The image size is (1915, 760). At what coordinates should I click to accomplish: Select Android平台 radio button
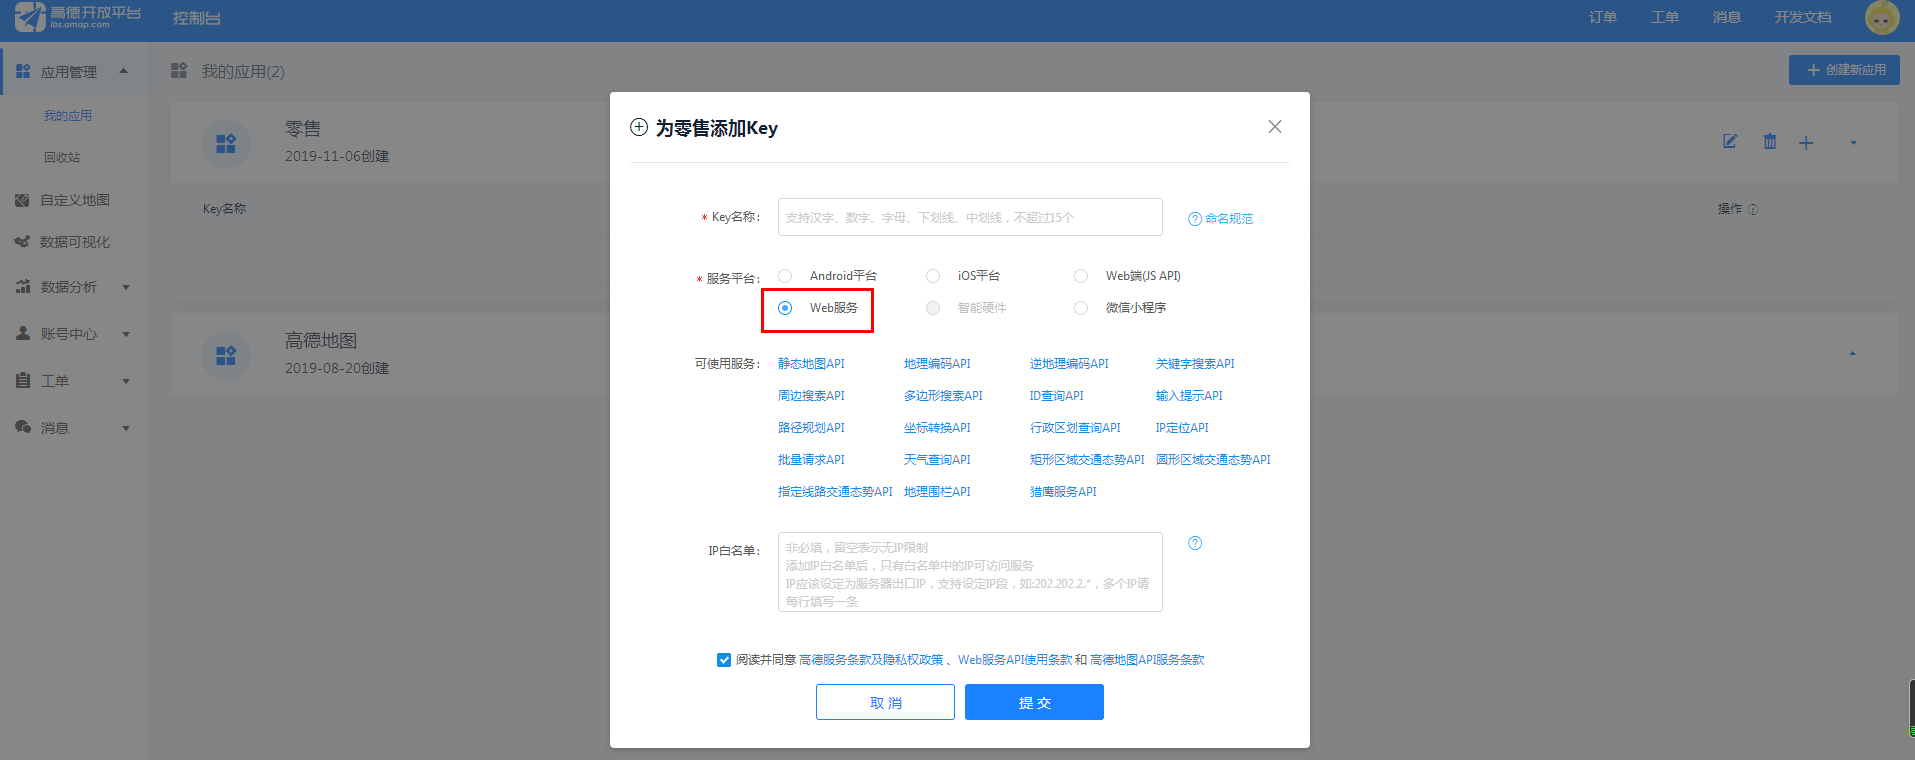(785, 276)
